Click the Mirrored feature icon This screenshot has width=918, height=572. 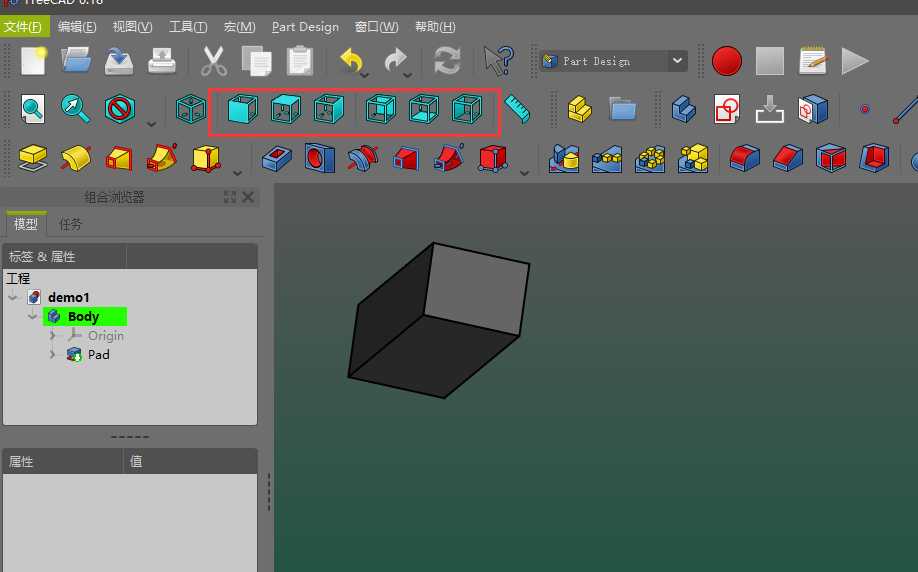564,158
